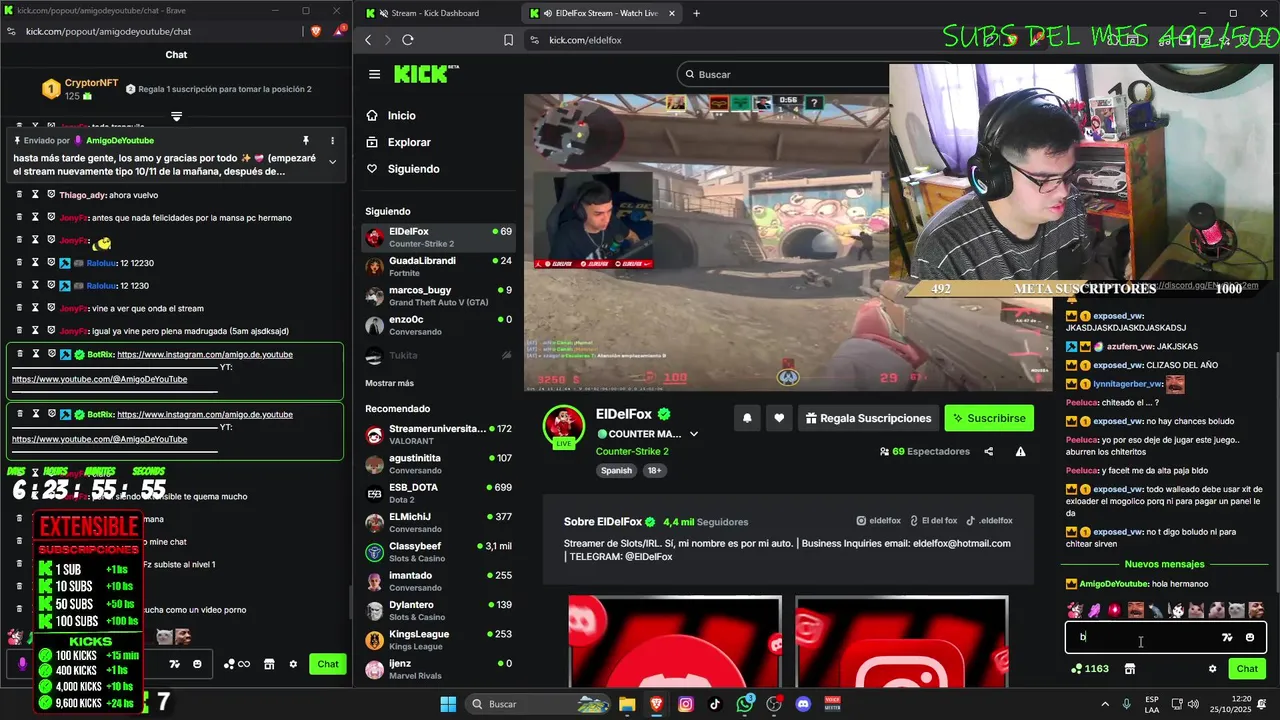Expand the COUNTER MA... stream title dropdown
1280x720 pixels.
694,434
